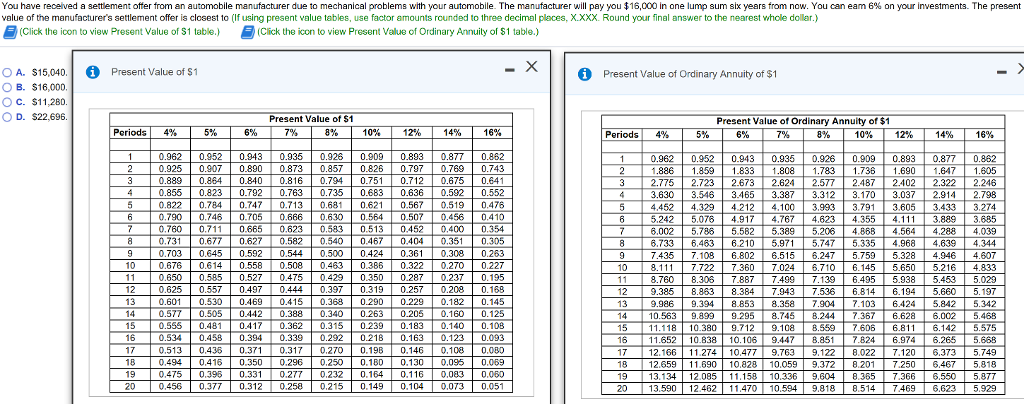Click value 11.470 in the Ordinary Annuity table
This screenshot has height=404, width=1024.
[743, 388]
